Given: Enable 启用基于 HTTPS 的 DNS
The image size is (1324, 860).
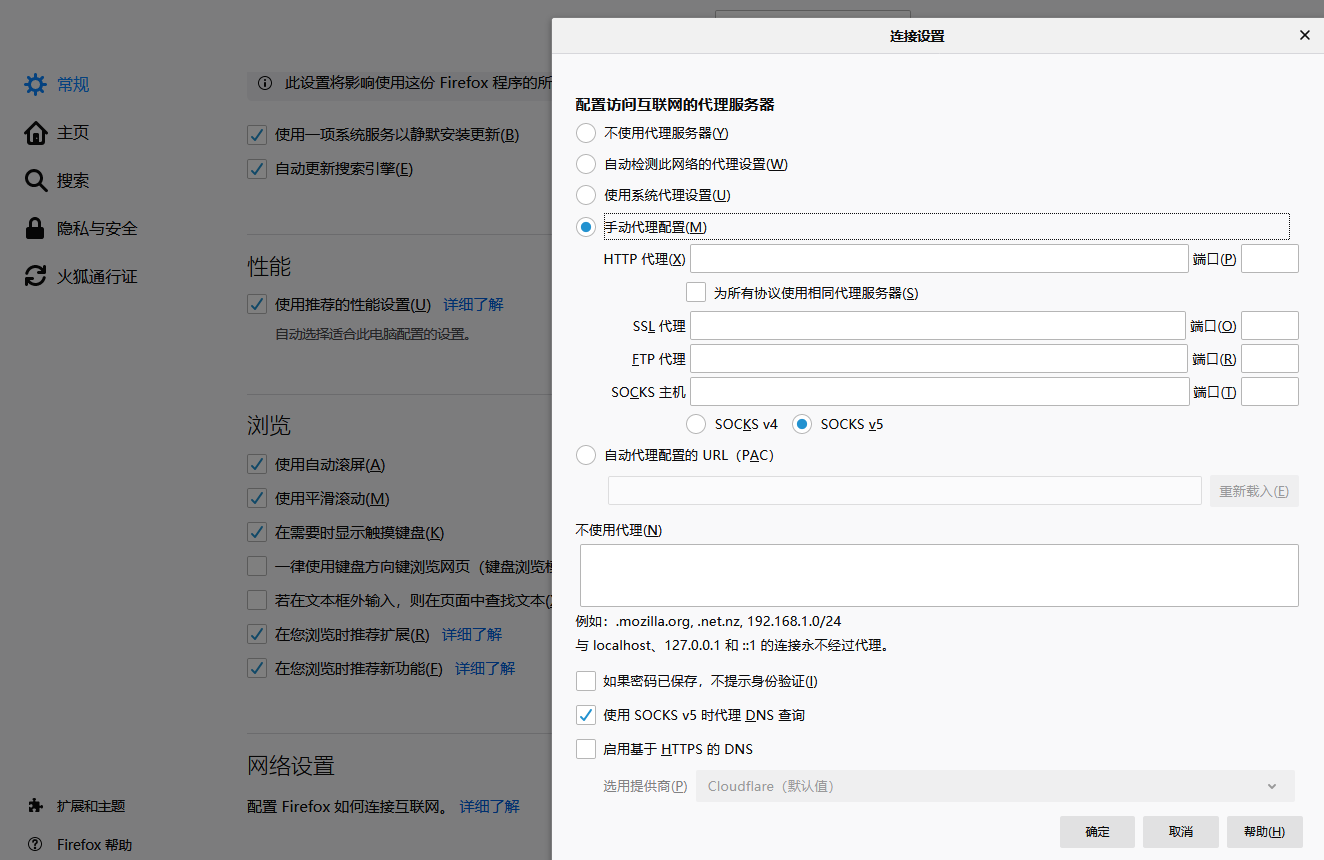Looking at the screenshot, I should point(585,748).
